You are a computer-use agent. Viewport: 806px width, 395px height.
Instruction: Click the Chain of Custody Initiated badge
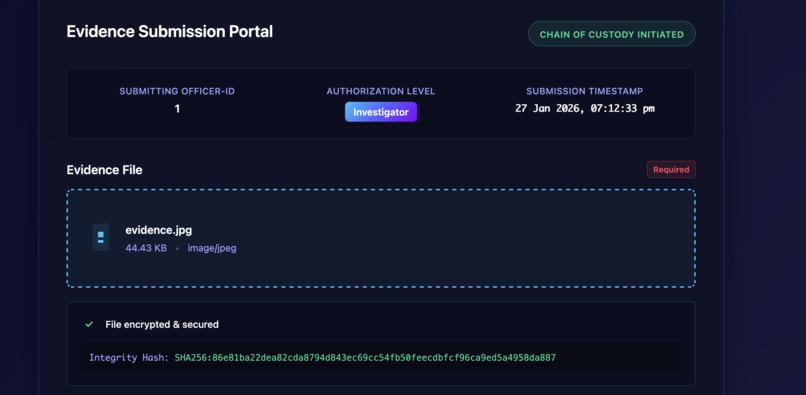[x=612, y=34]
